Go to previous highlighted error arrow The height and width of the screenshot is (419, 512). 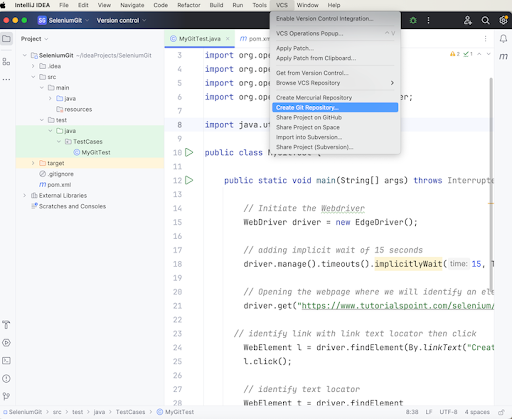(x=479, y=54)
